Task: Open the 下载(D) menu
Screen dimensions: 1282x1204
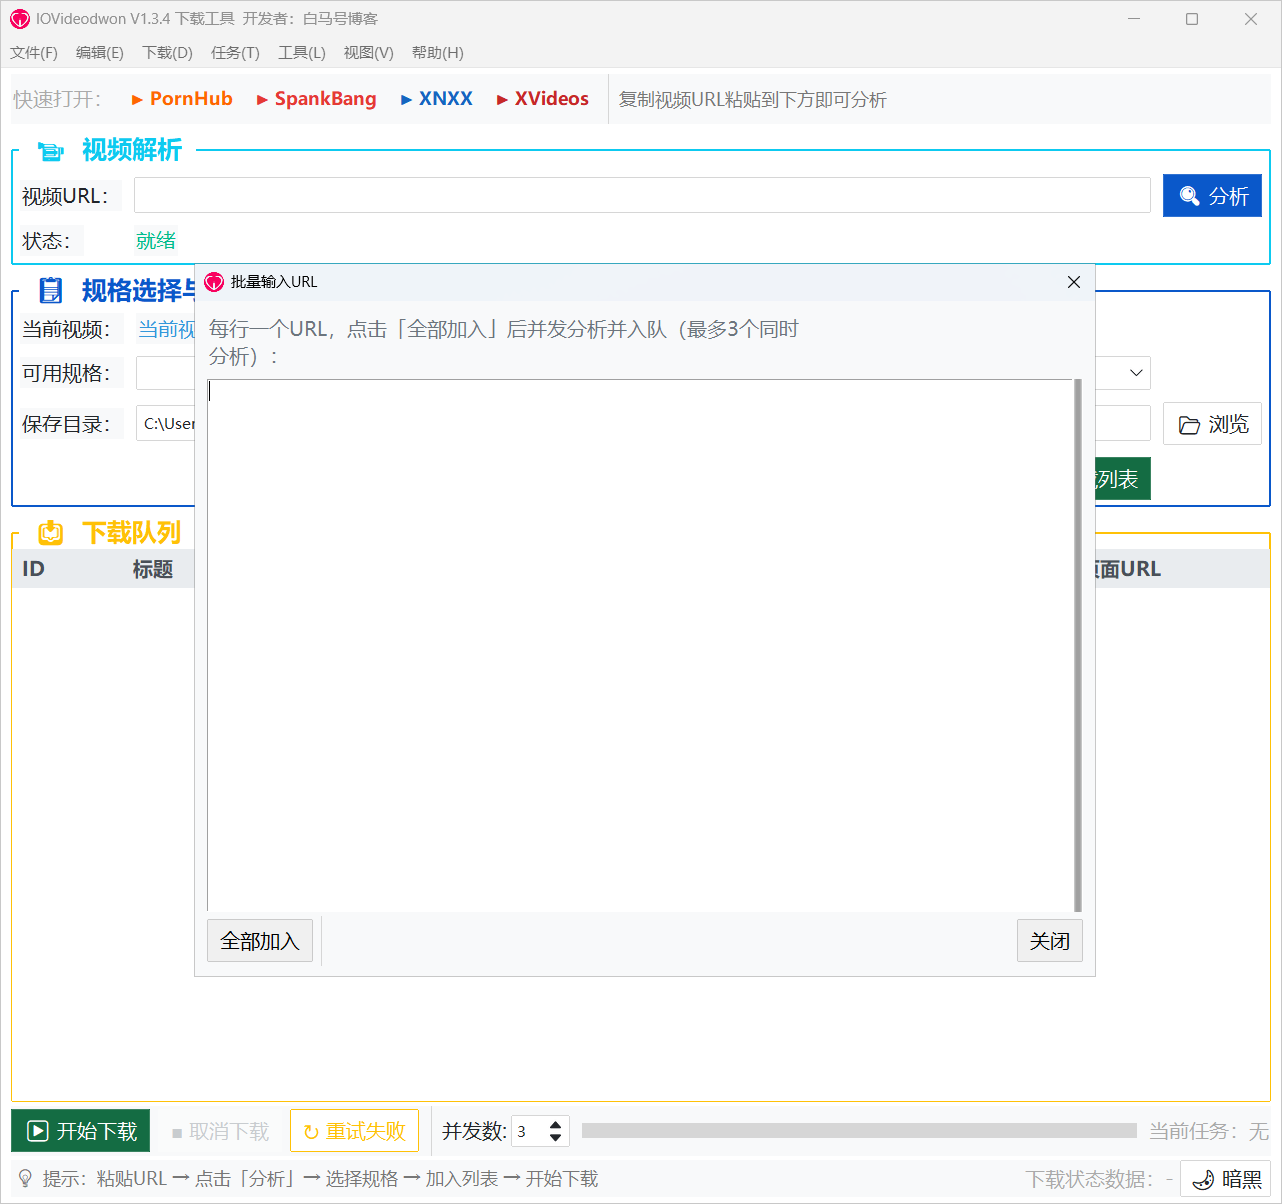Action: click(167, 53)
